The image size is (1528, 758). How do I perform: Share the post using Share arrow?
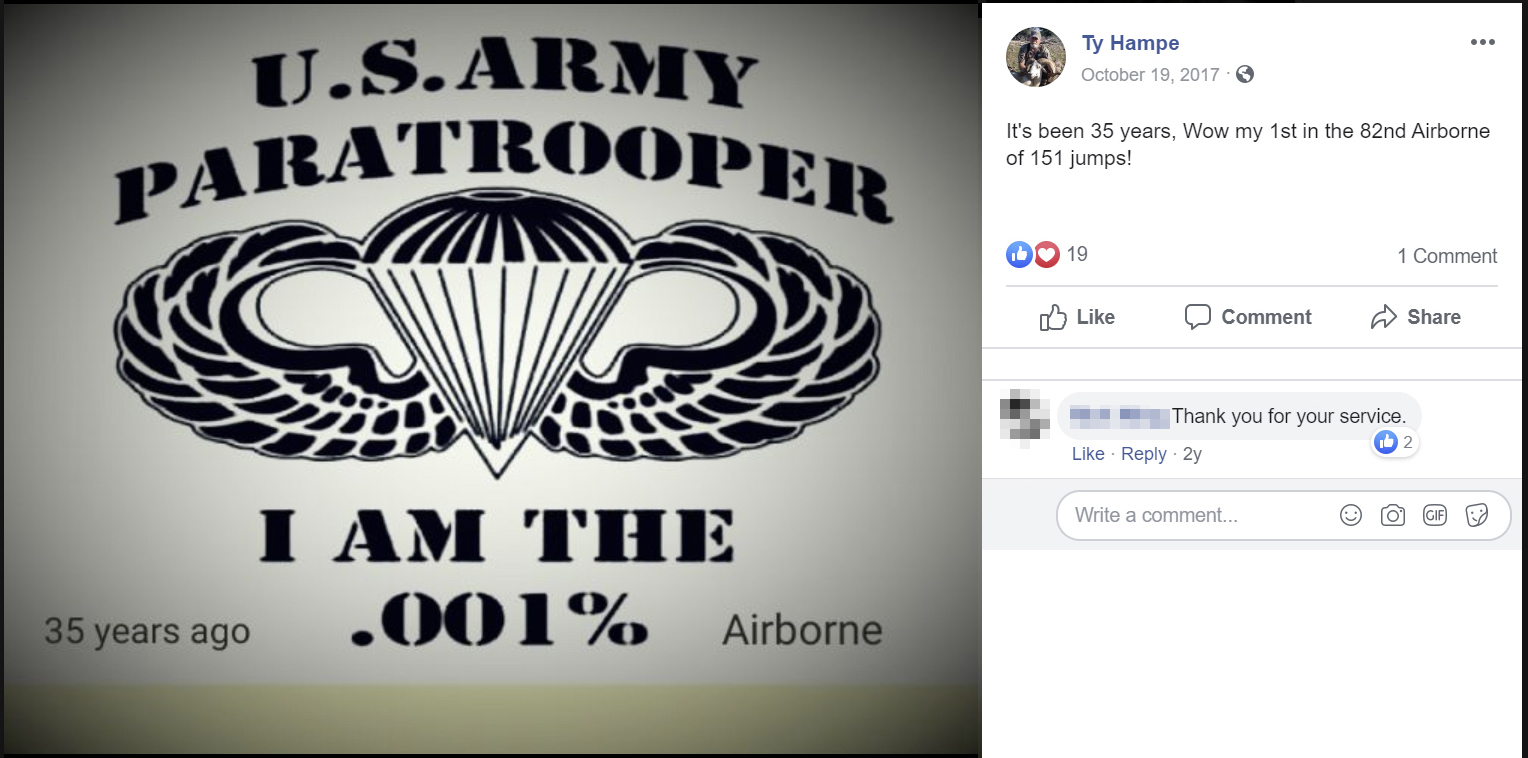coord(1415,317)
